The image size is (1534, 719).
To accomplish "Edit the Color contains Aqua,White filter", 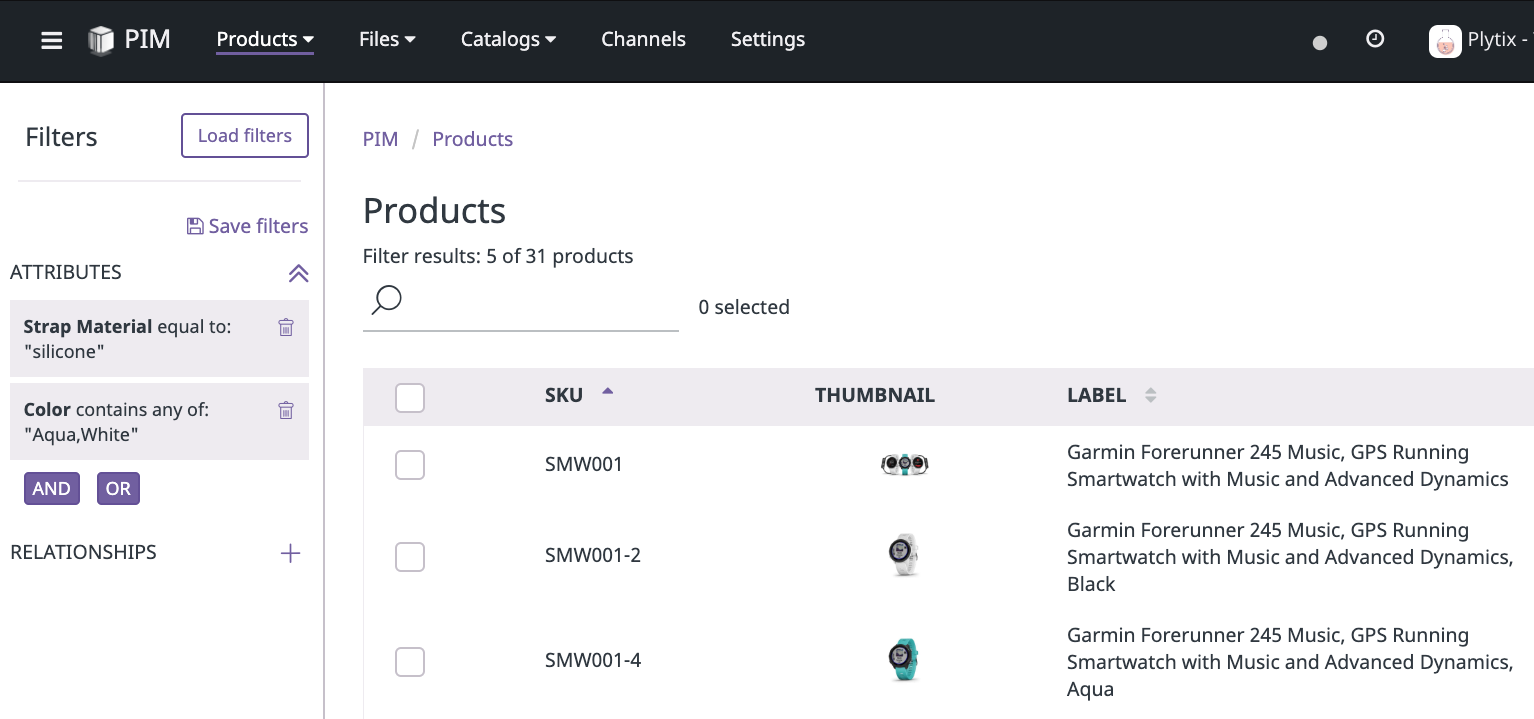I will [159, 422].
